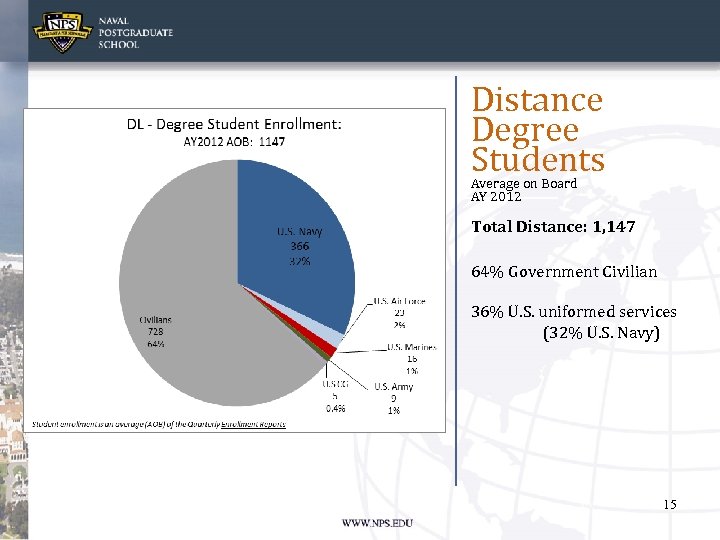
Task: Click the slide number 15
Action: [670, 504]
